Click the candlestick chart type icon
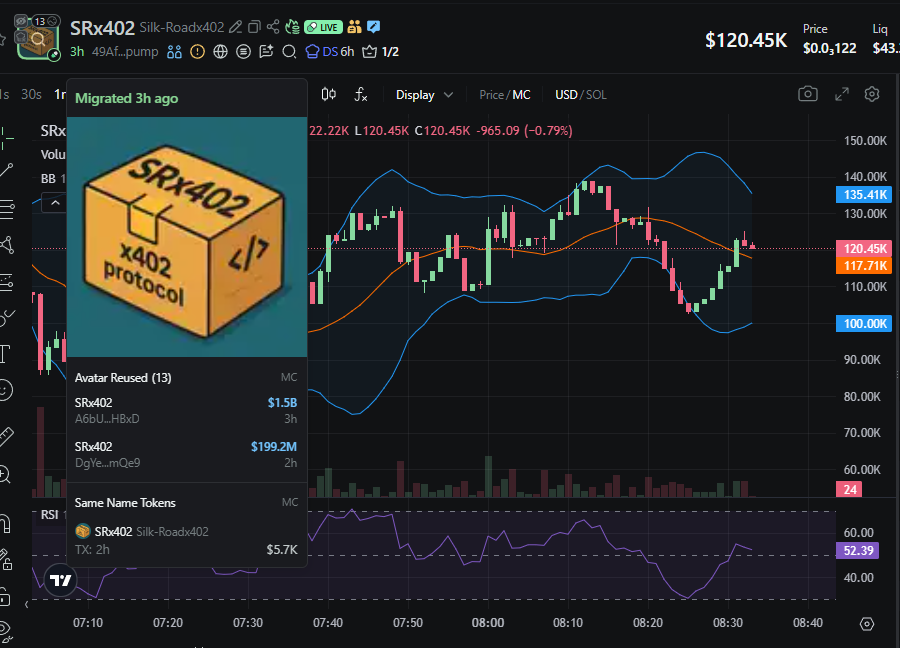Screen dimensions: 900x648 tap(329, 94)
